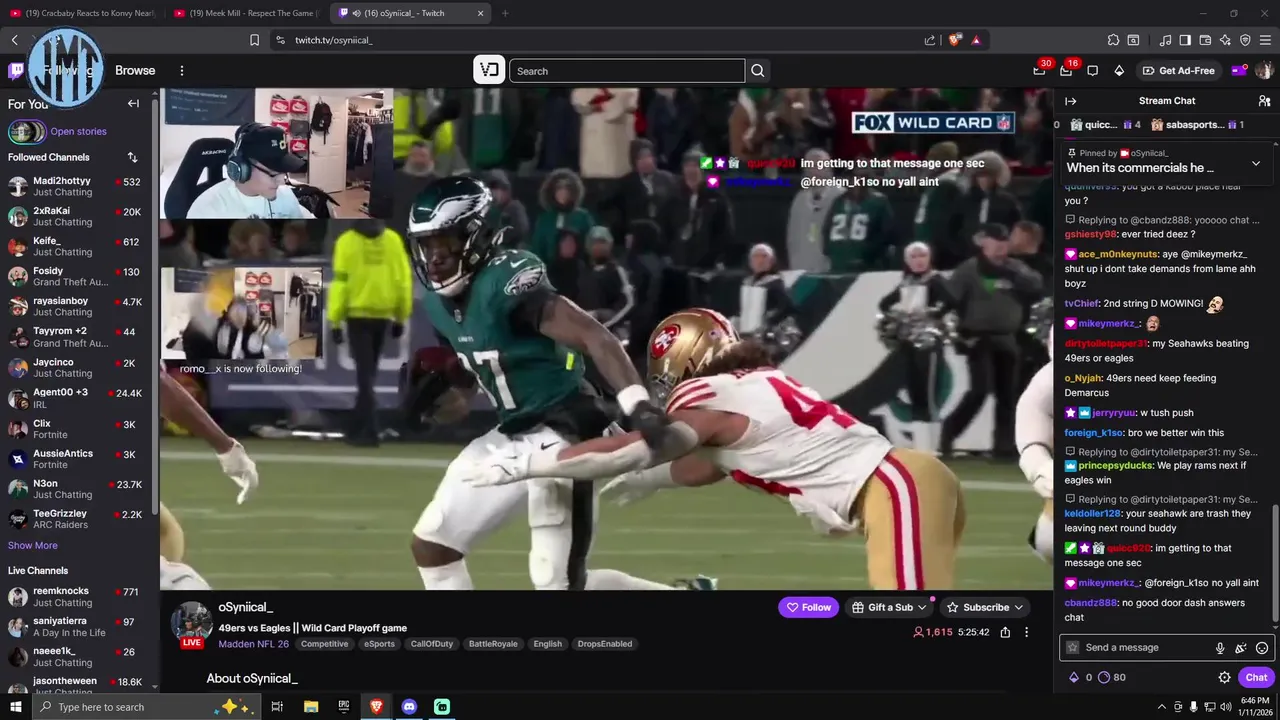
Task: Click the purple Chat send button
Action: (1256, 677)
